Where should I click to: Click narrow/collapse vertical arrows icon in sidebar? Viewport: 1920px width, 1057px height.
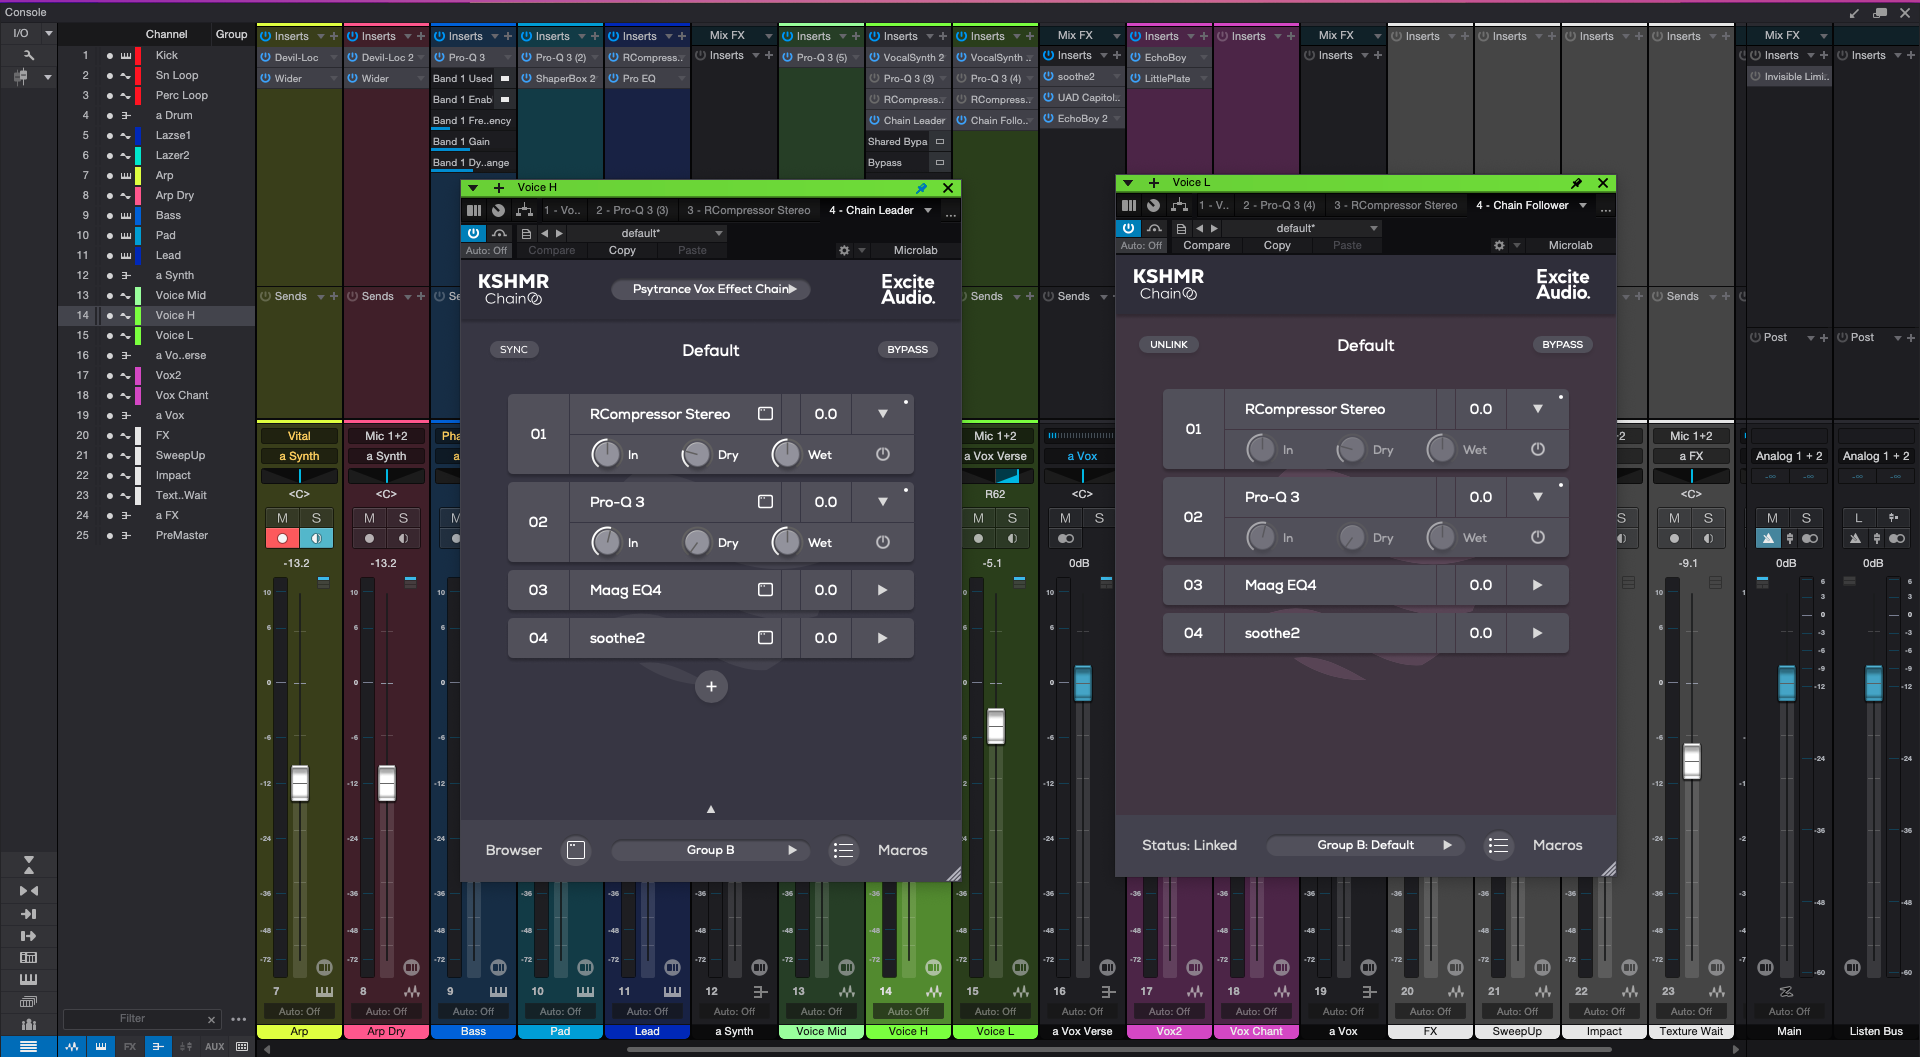pyautogui.click(x=29, y=864)
